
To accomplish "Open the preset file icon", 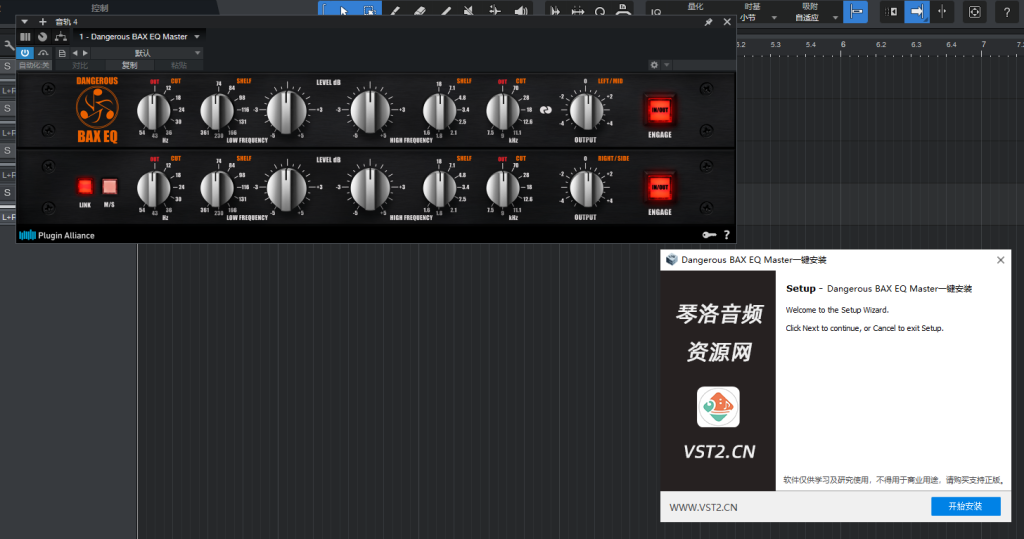I will pos(62,53).
